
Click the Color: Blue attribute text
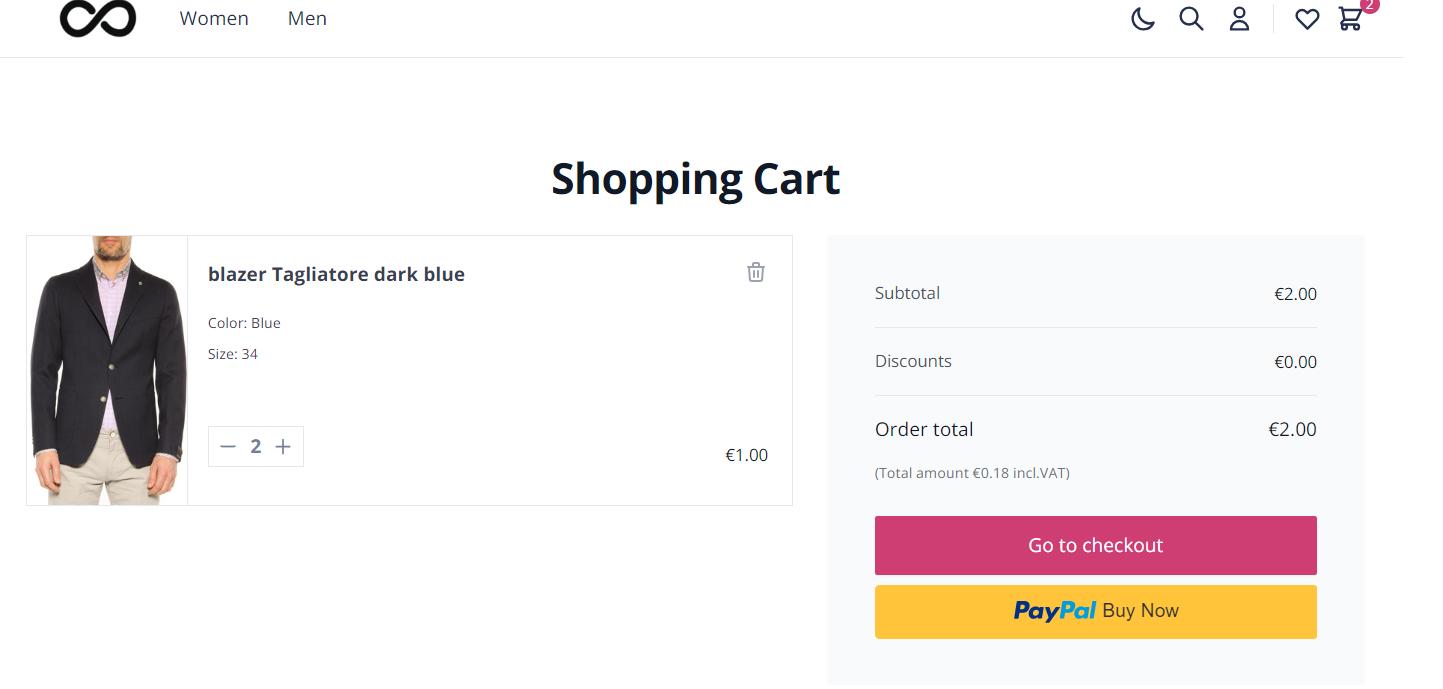coord(244,323)
